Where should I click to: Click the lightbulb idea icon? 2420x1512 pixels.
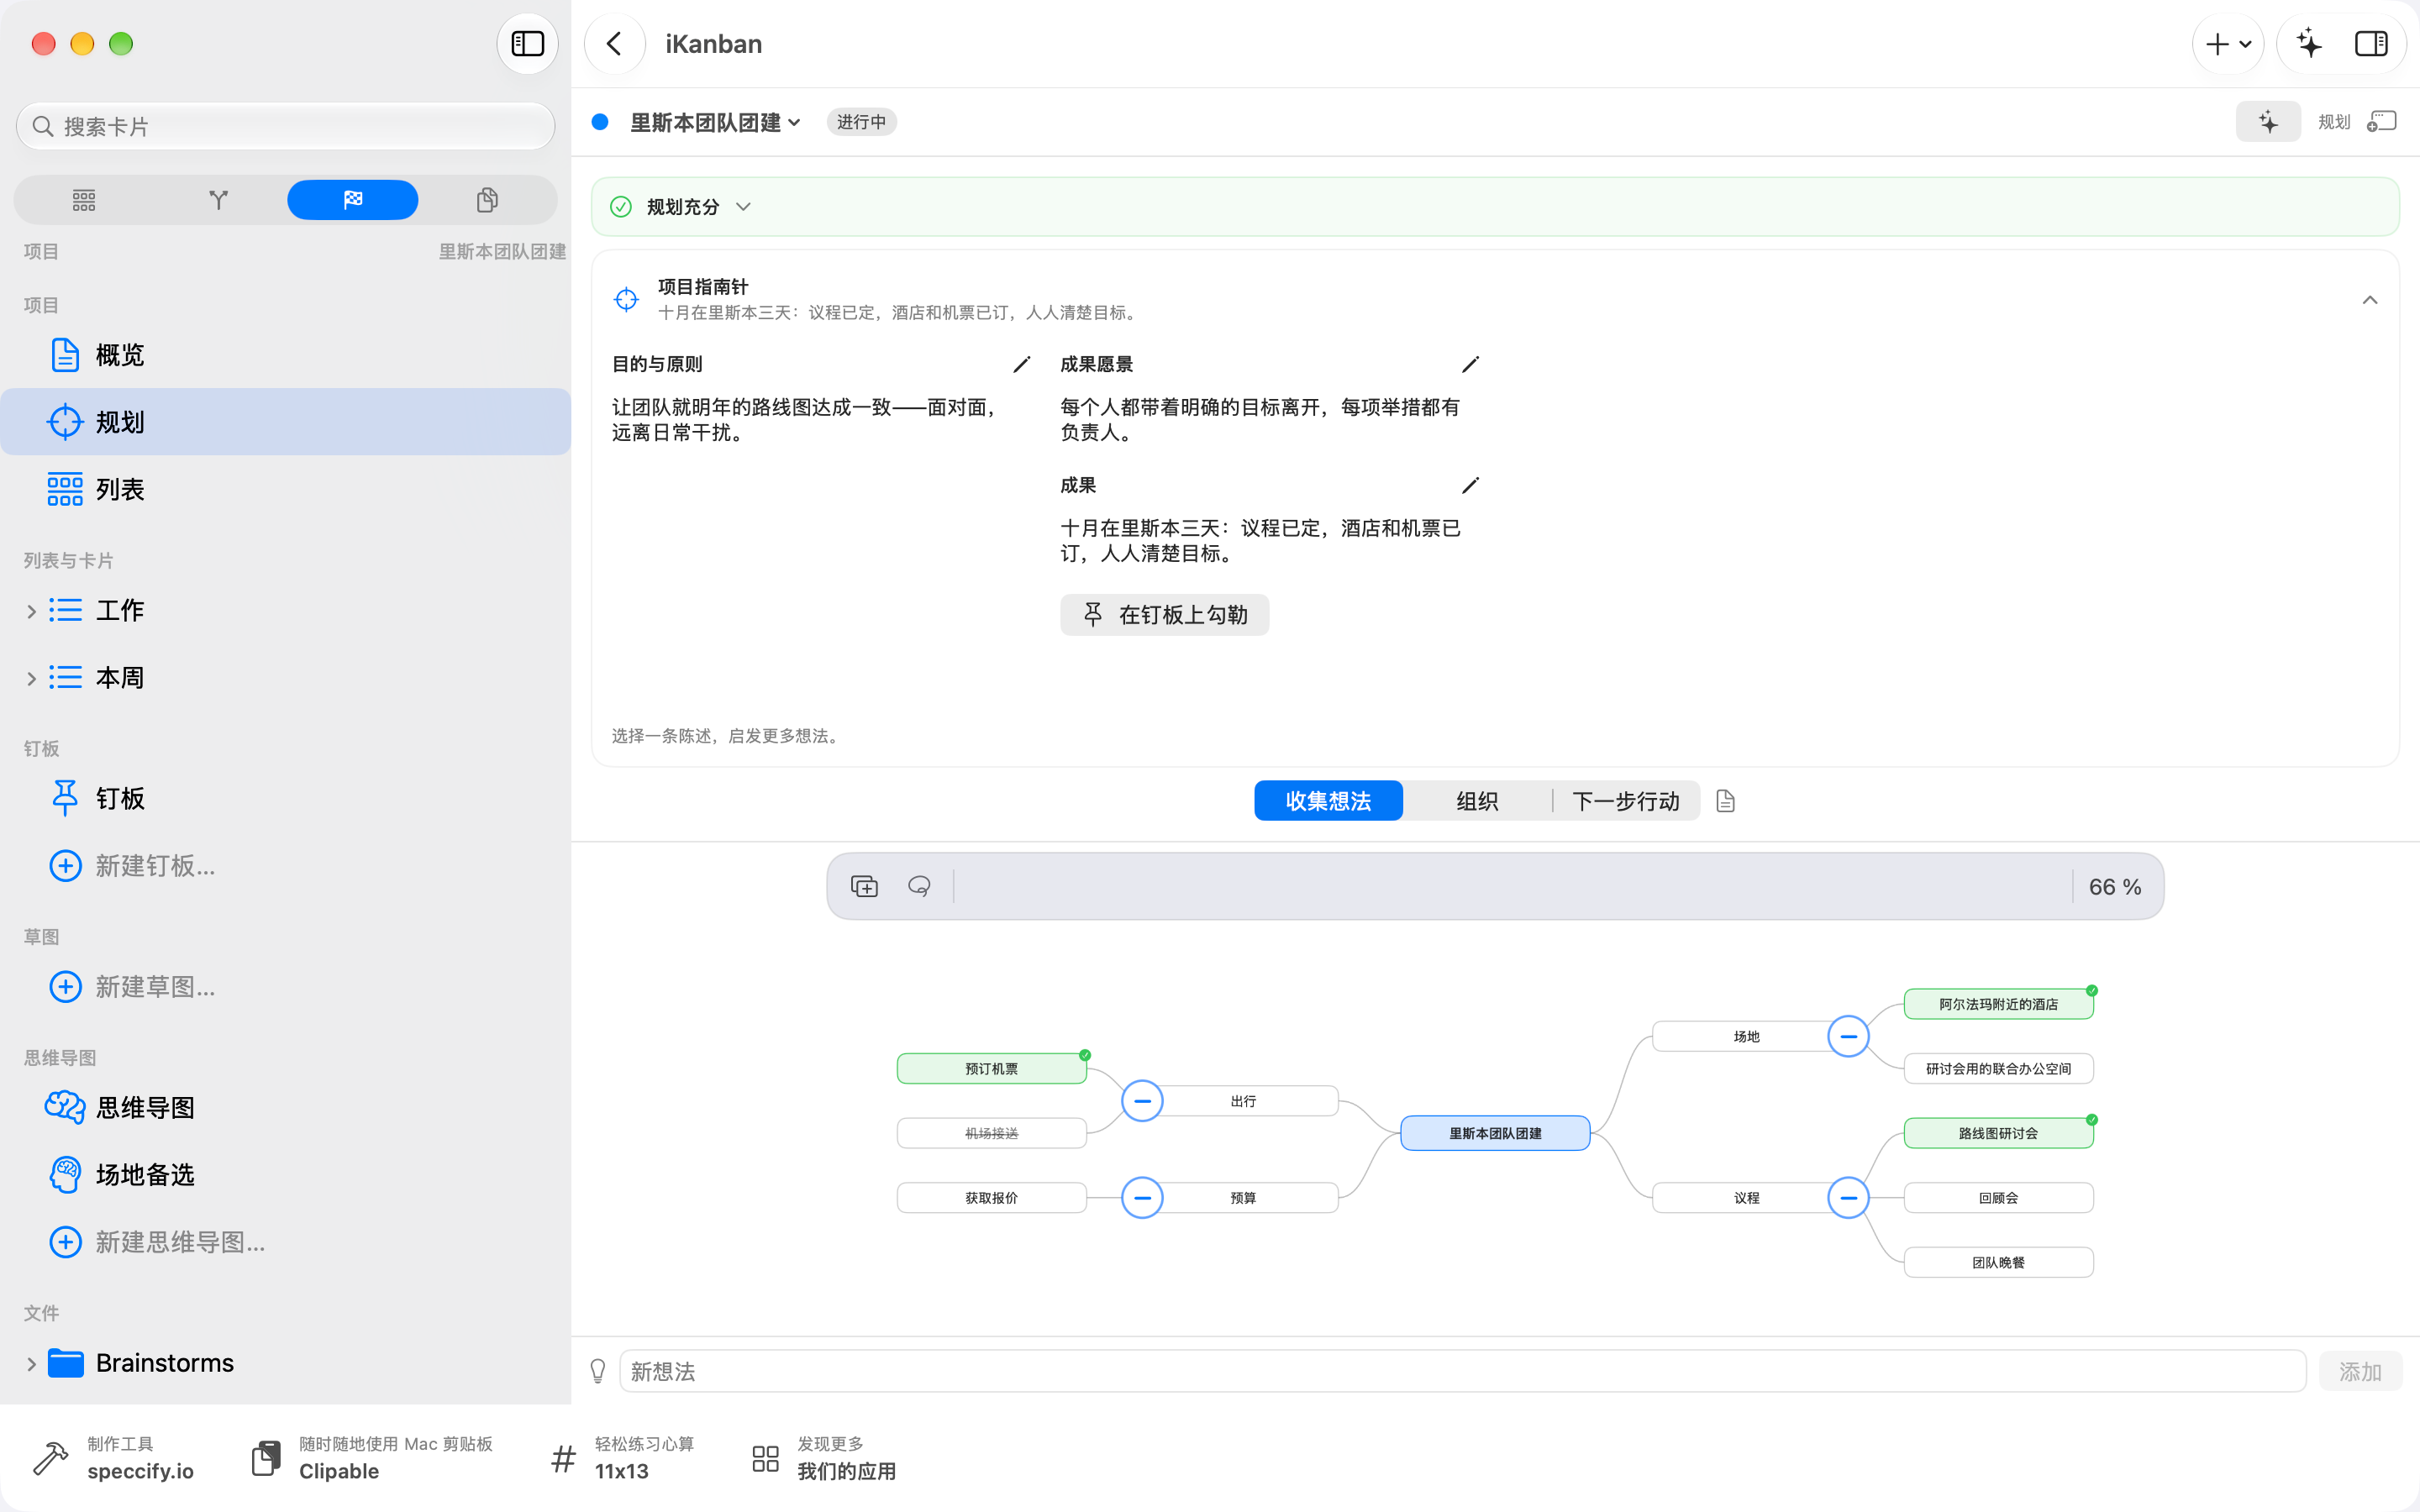(x=598, y=1371)
